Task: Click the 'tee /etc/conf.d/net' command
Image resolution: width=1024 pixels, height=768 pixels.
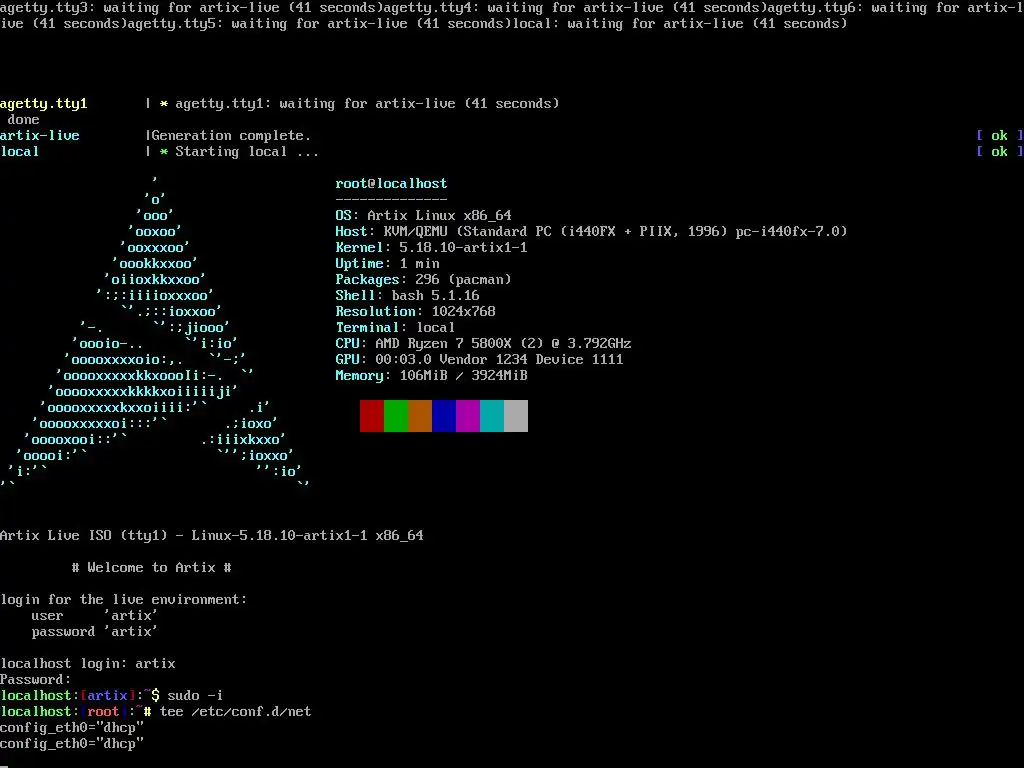Action: coord(235,711)
